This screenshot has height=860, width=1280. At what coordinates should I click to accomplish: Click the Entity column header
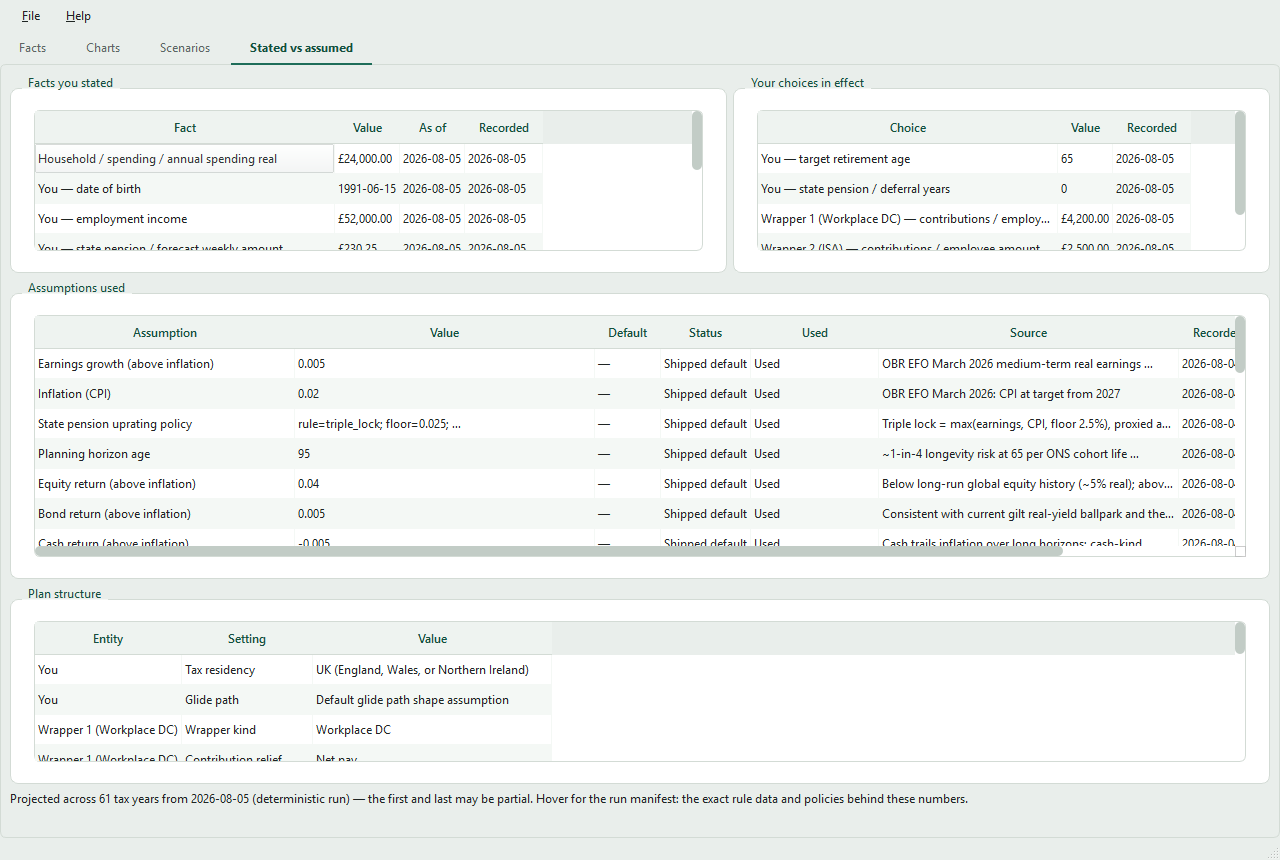[x=108, y=639]
